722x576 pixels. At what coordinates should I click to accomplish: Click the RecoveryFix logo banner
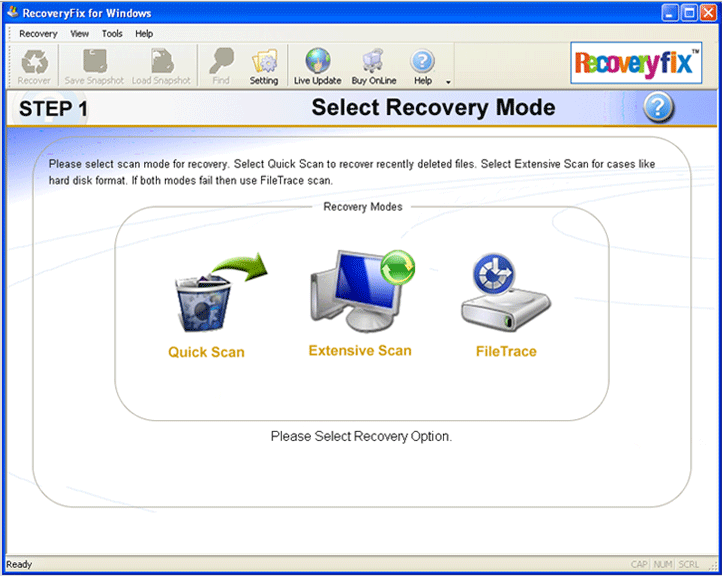636,63
